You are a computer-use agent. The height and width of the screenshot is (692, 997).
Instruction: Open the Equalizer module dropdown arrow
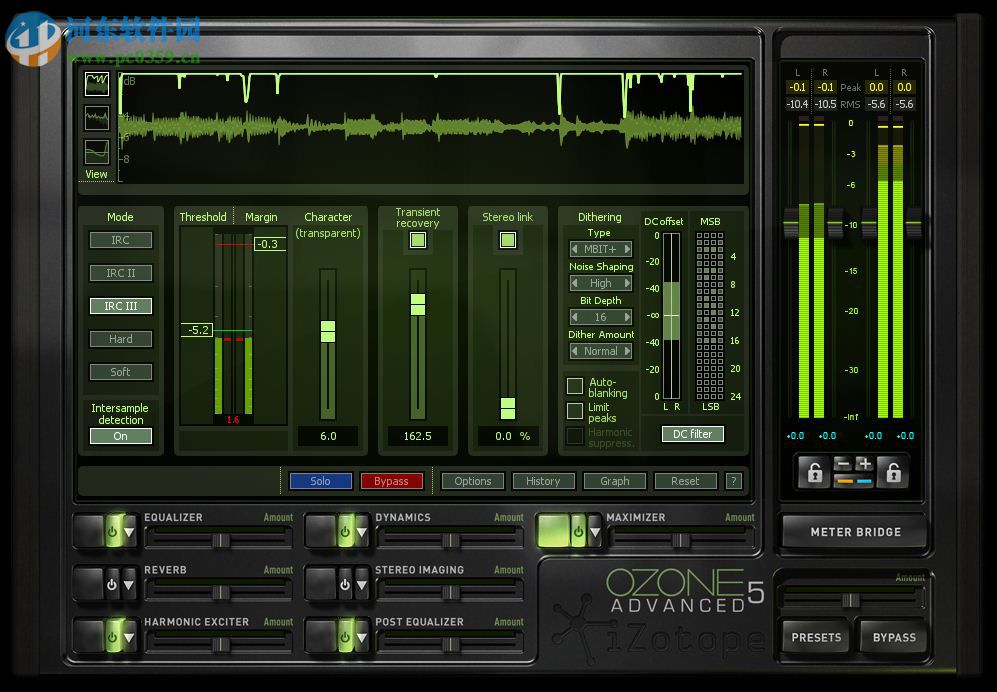129,532
